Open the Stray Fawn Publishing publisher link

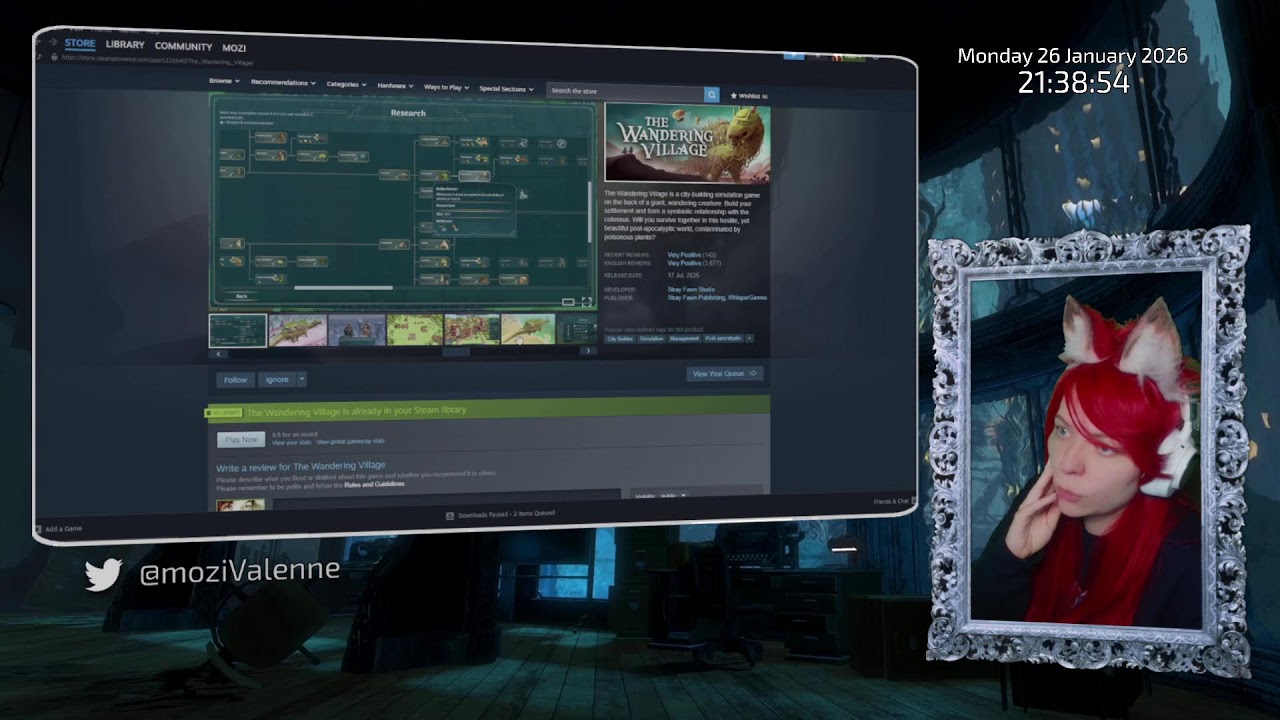coord(696,297)
